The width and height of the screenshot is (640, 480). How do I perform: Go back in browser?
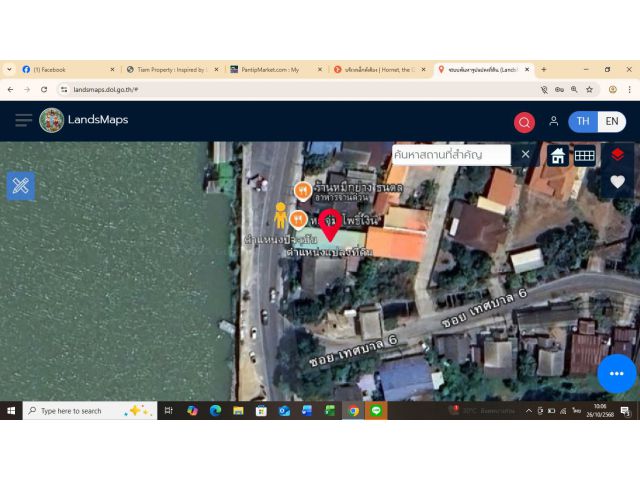tap(11, 89)
